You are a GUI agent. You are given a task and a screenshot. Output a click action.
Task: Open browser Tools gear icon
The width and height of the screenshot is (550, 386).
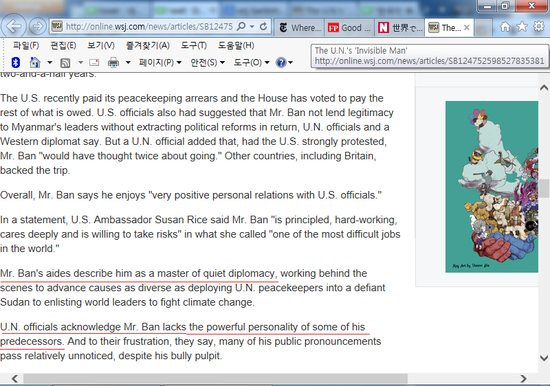539,26
